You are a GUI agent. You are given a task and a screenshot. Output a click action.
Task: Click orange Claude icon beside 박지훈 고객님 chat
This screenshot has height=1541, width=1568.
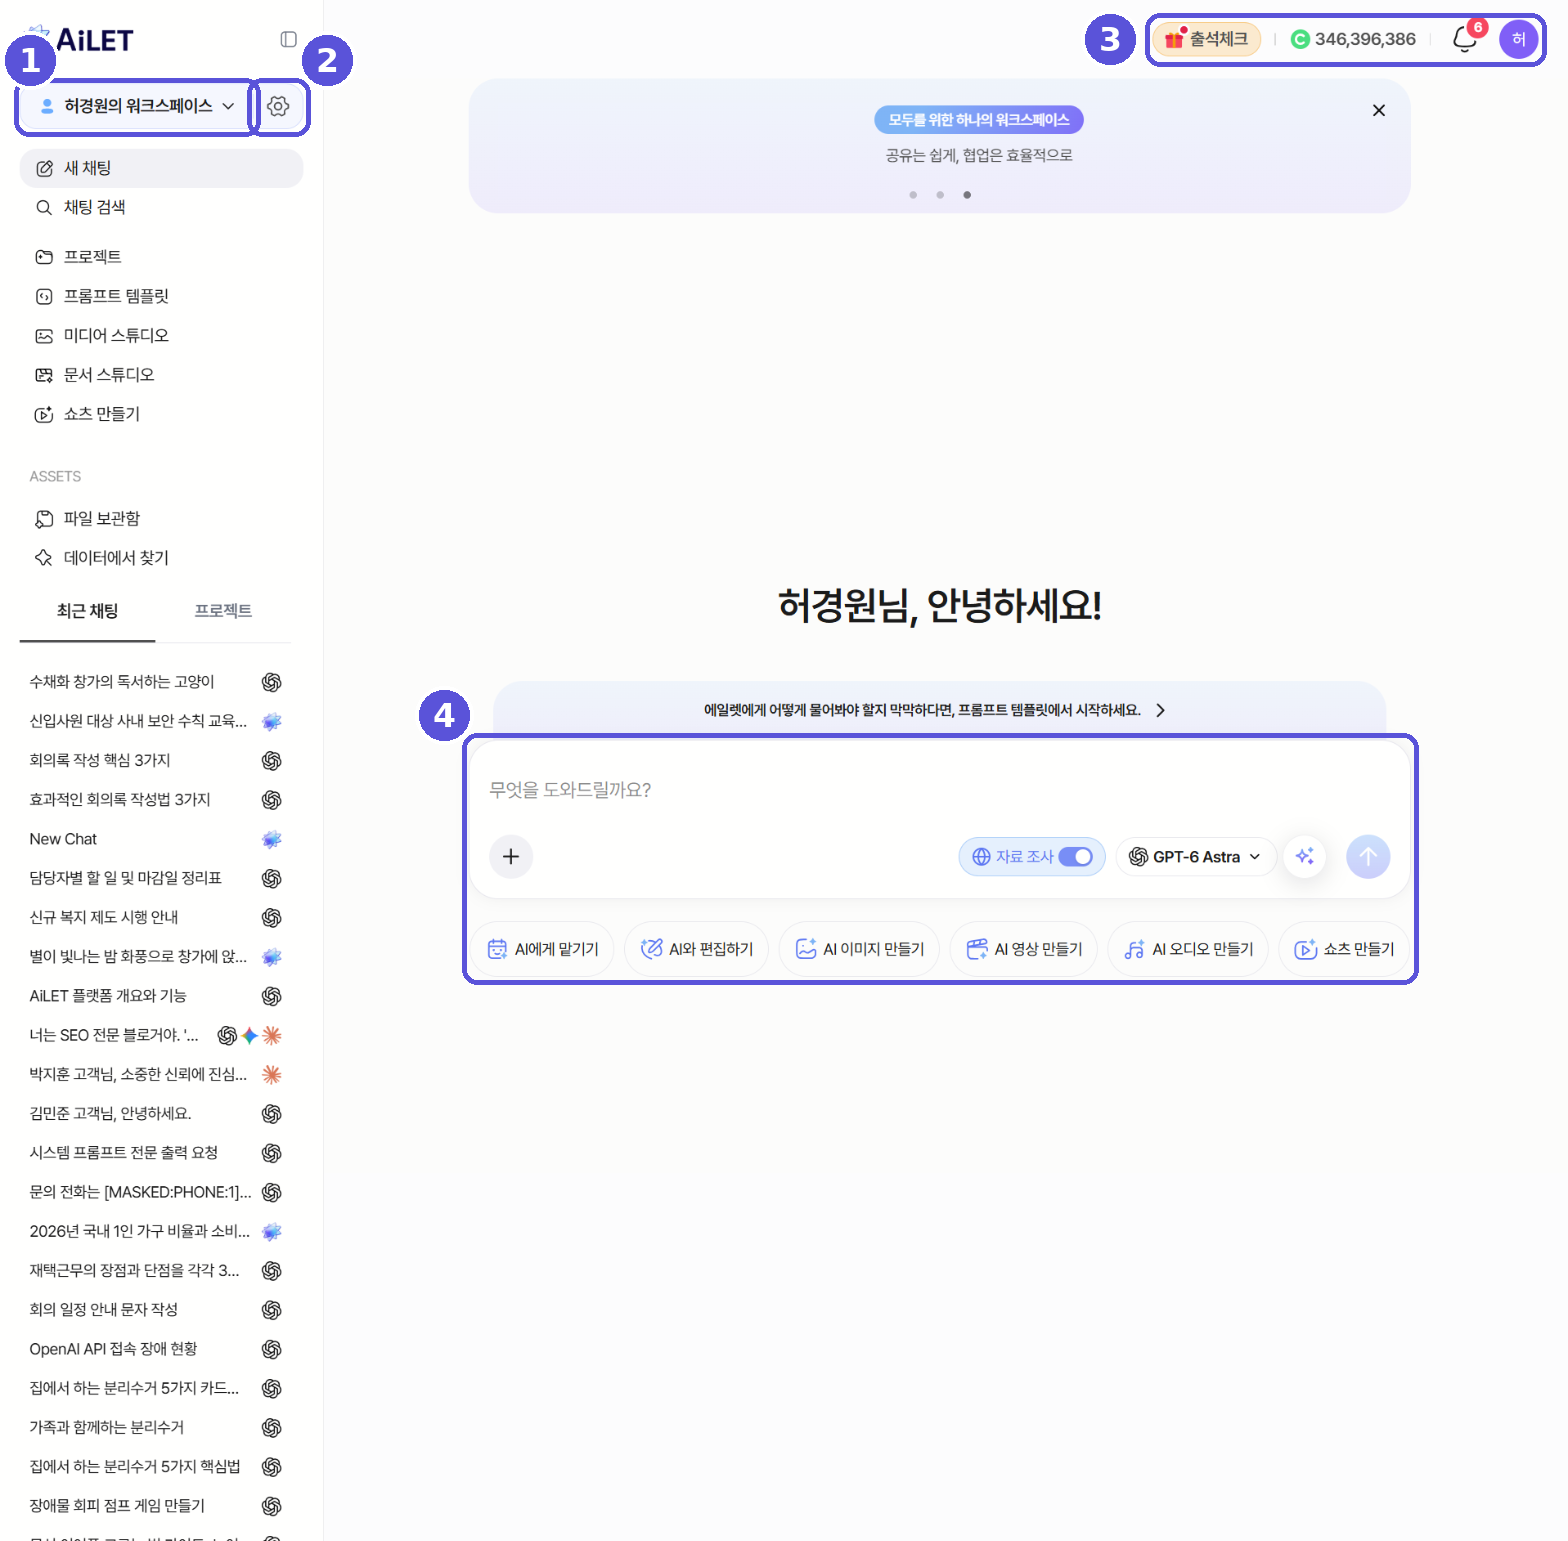point(271,1074)
